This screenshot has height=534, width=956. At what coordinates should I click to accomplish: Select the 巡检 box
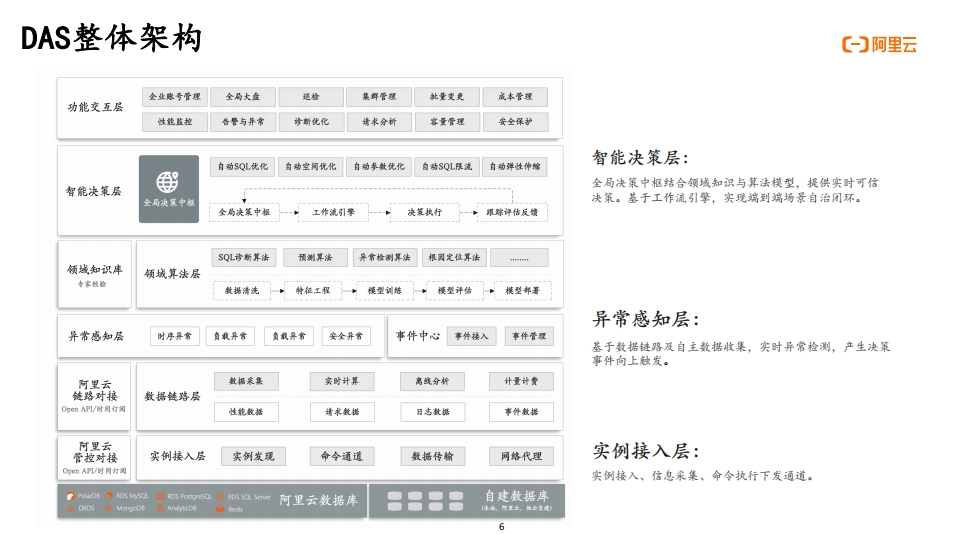(311, 97)
